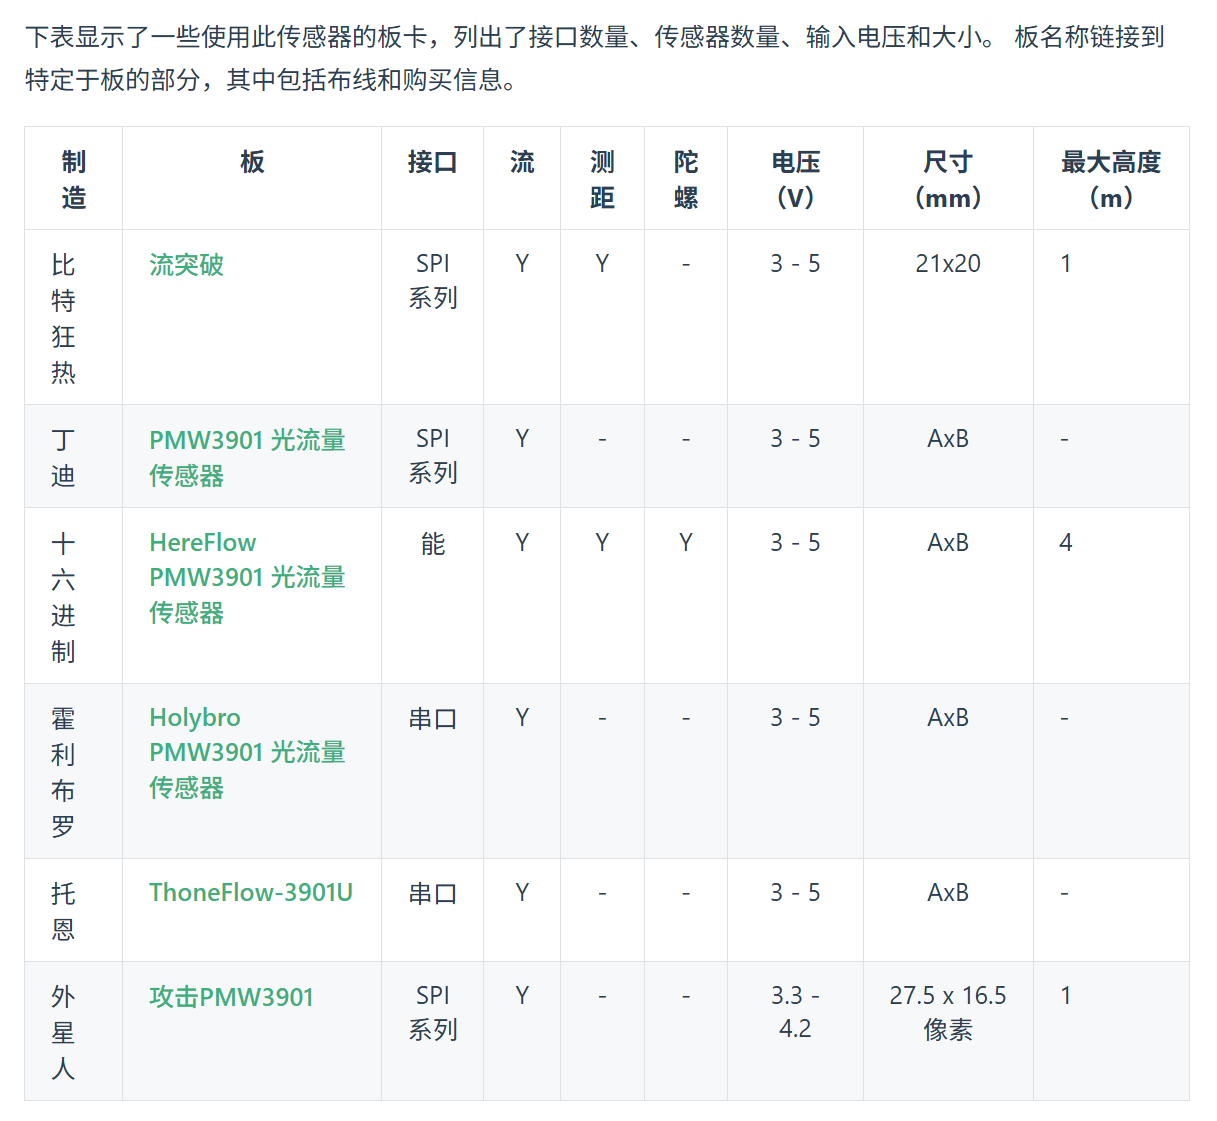Select manufacturer cell 比特狂热
This screenshot has height=1121, width=1217.
point(74,318)
